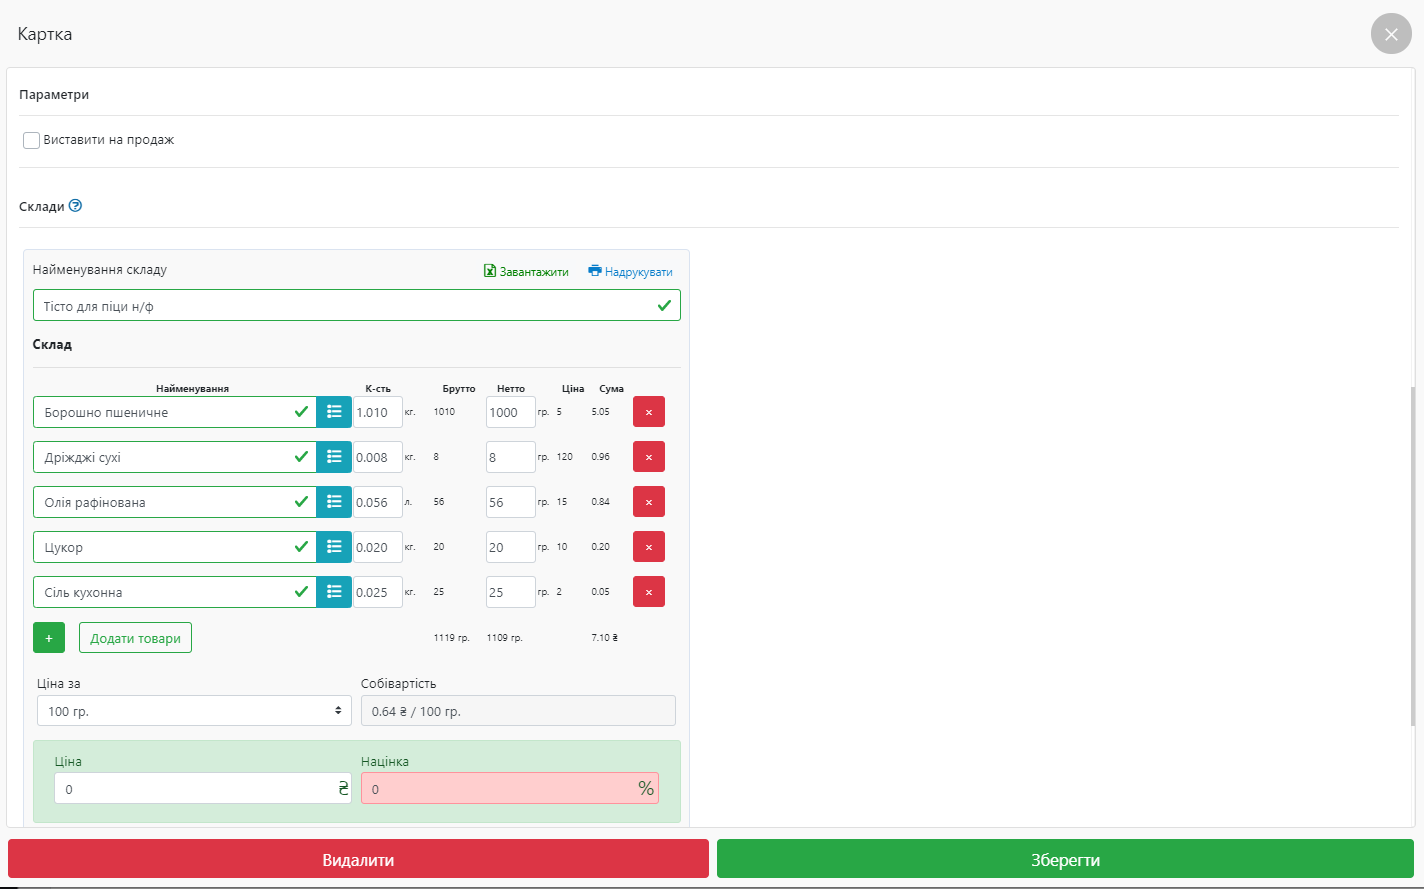The height and width of the screenshot is (889, 1424).
Task: Open list picker for Цукор row
Action: point(334,547)
